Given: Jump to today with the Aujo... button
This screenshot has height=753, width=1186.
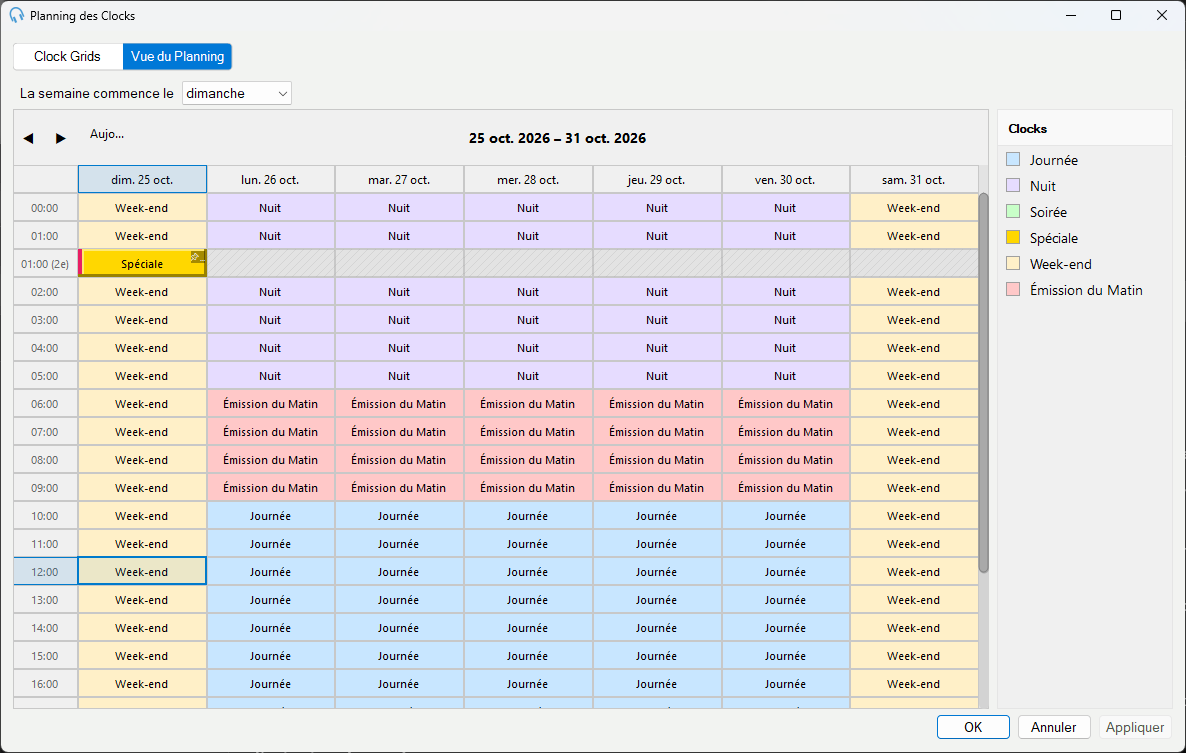Looking at the screenshot, I should (107, 134).
